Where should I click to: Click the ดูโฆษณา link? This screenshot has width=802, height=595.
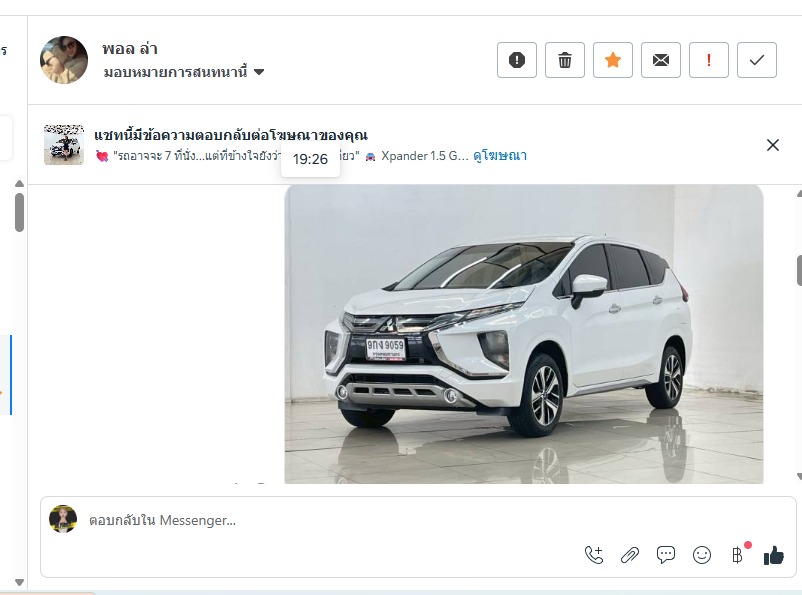coord(500,156)
